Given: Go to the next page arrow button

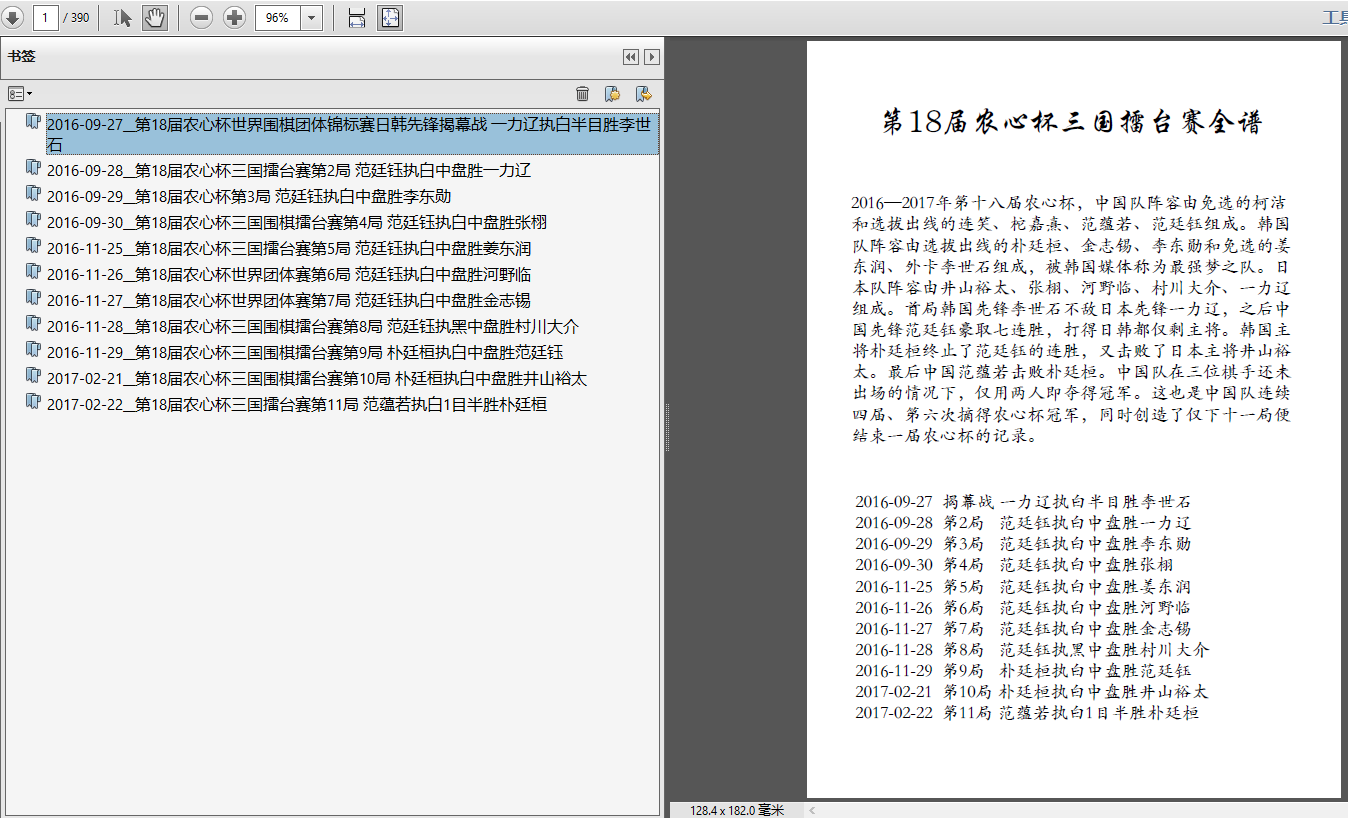Looking at the screenshot, I should [11, 17].
